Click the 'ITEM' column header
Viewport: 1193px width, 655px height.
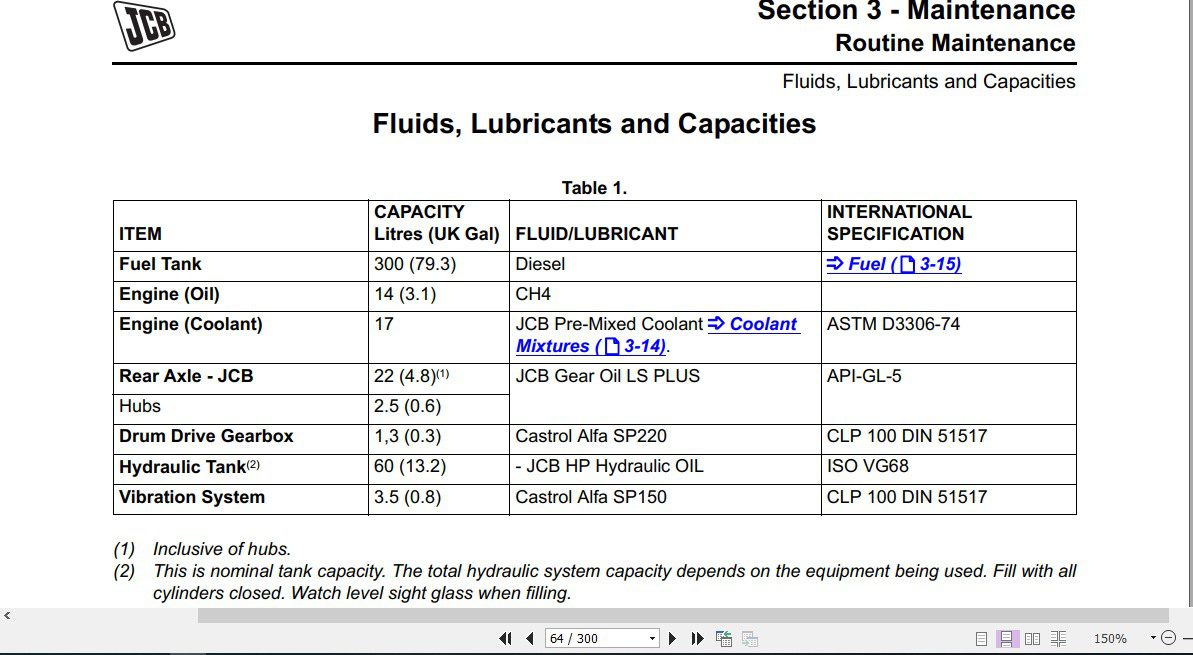point(140,234)
